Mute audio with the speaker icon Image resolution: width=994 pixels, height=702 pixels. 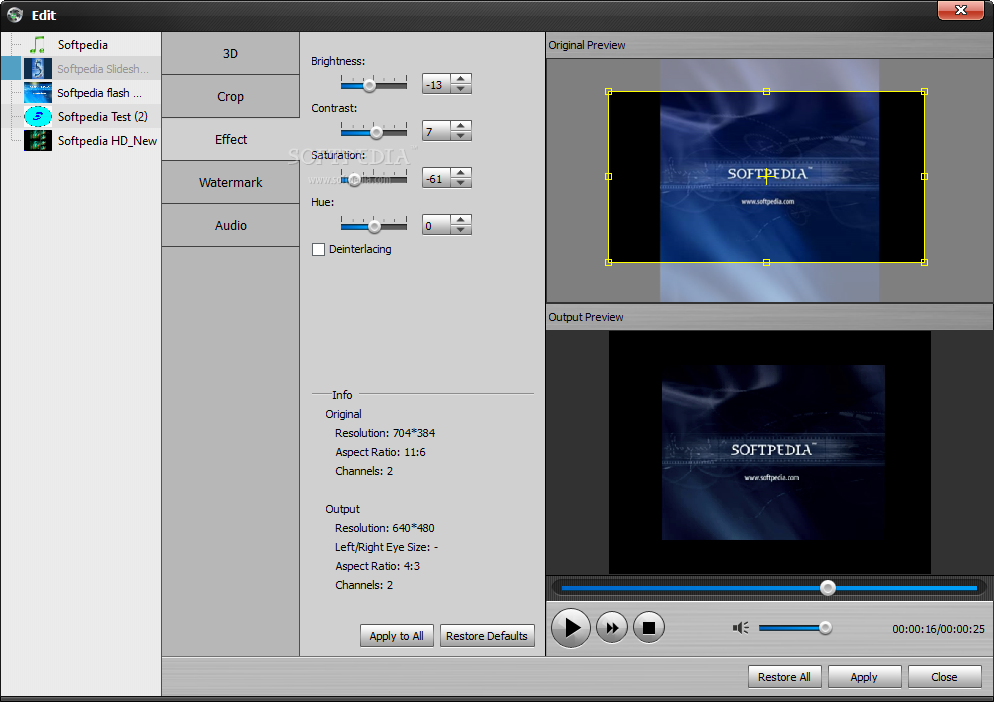[x=740, y=628]
